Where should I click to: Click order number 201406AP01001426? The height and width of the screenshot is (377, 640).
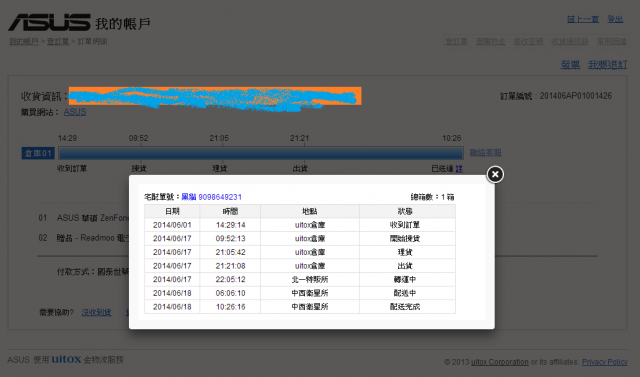pyautogui.click(x=576, y=96)
